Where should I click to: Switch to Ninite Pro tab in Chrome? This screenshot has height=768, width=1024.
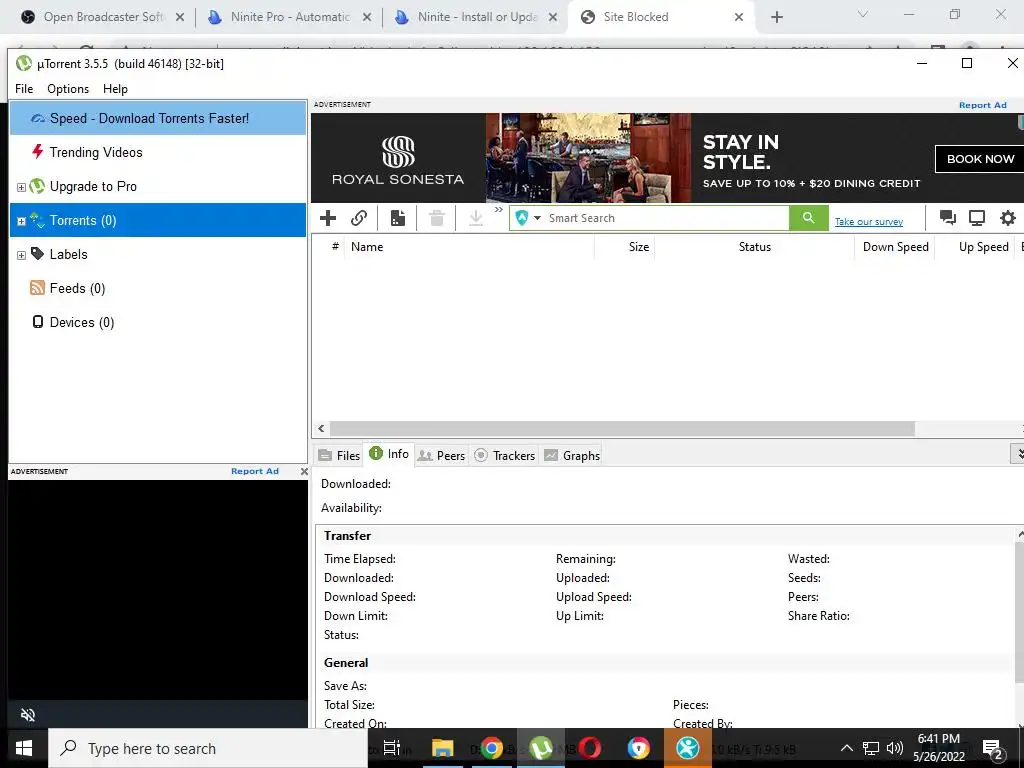(289, 17)
